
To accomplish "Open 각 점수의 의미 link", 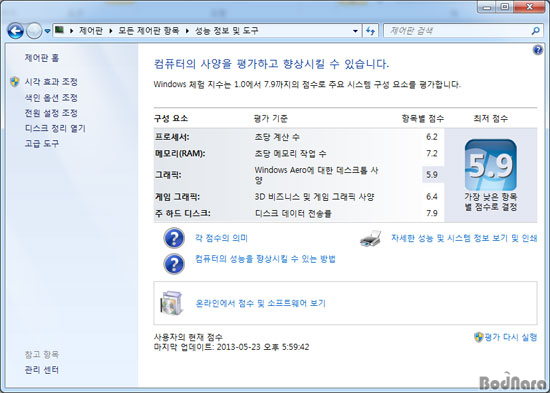I will (221, 238).
